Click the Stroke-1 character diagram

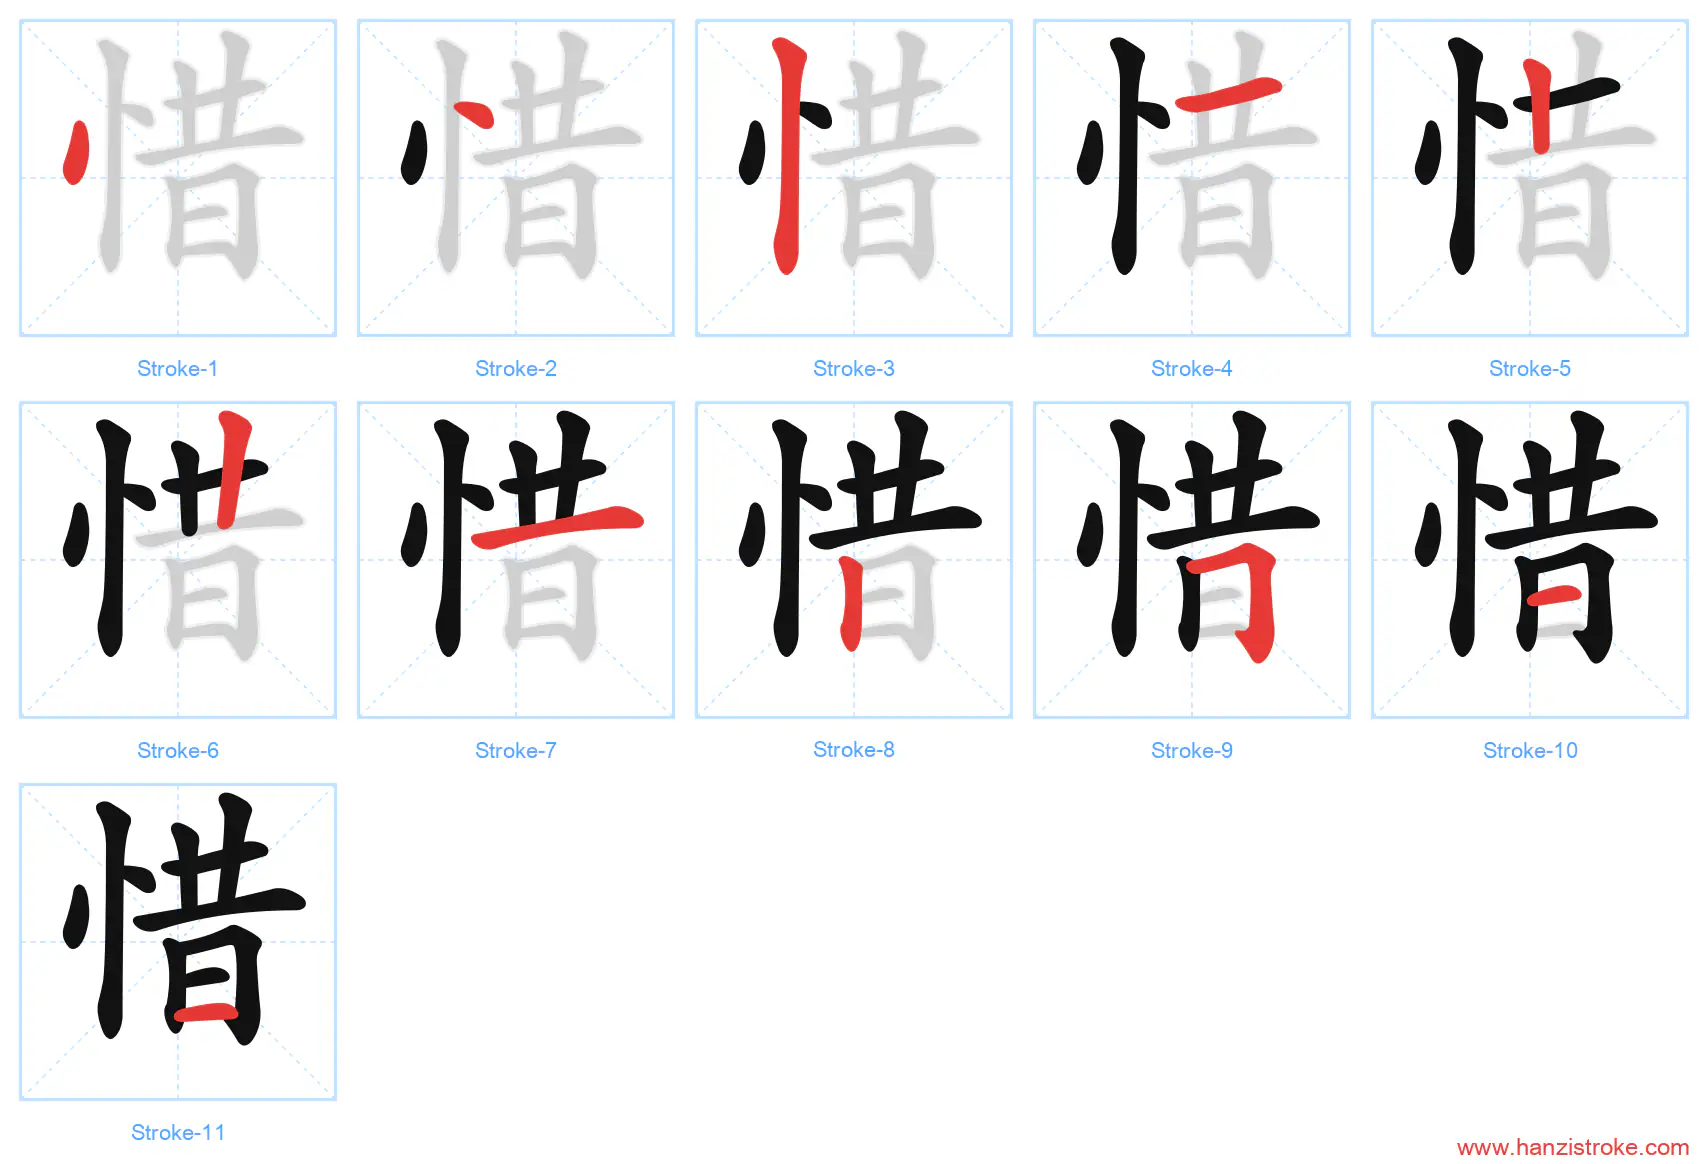pyautogui.click(x=178, y=178)
